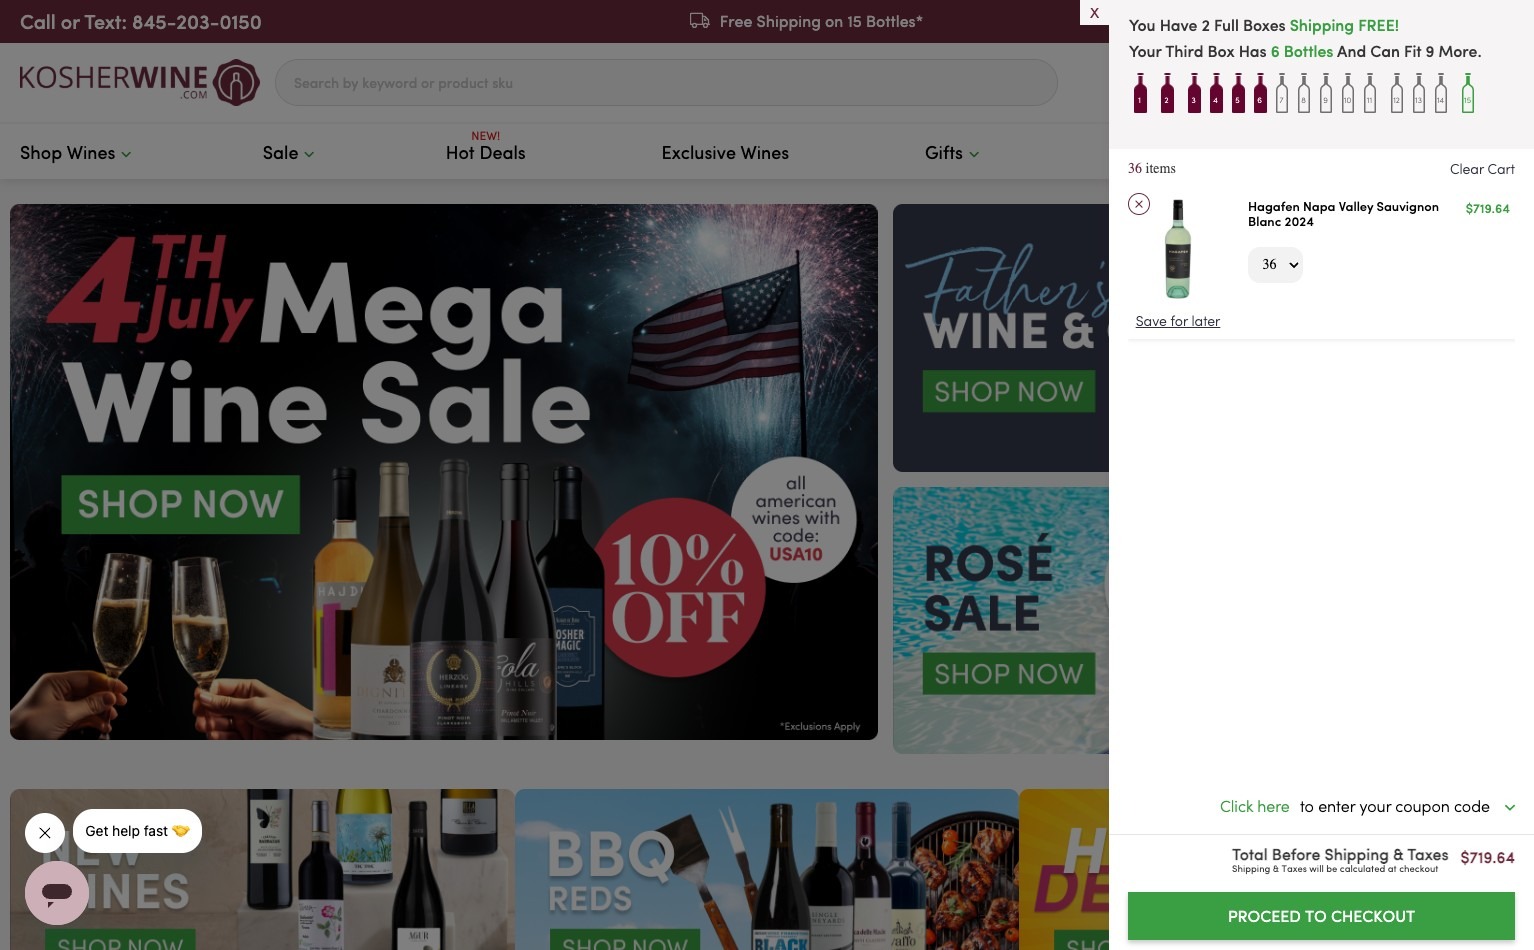Expand the Shop Wines menu
Image resolution: width=1534 pixels, height=950 pixels.
[75, 153]
